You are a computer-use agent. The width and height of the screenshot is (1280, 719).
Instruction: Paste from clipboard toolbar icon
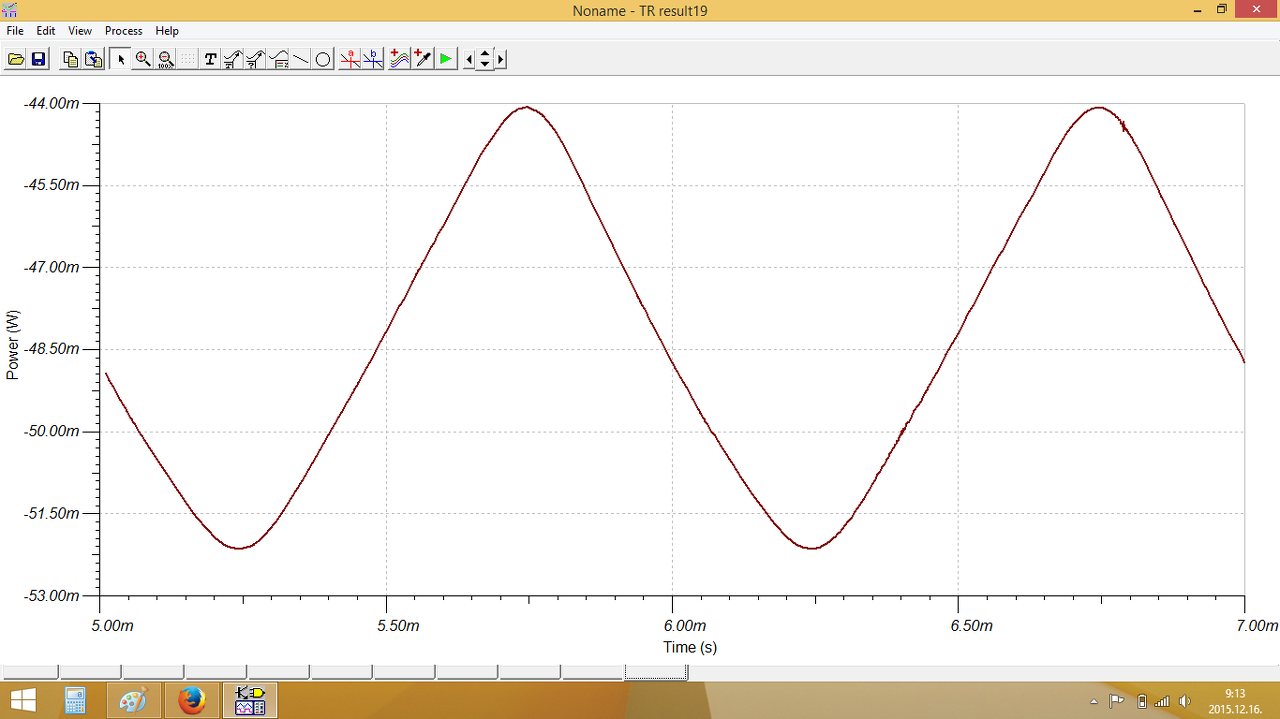pyautogui.click(x=93, y=59)
